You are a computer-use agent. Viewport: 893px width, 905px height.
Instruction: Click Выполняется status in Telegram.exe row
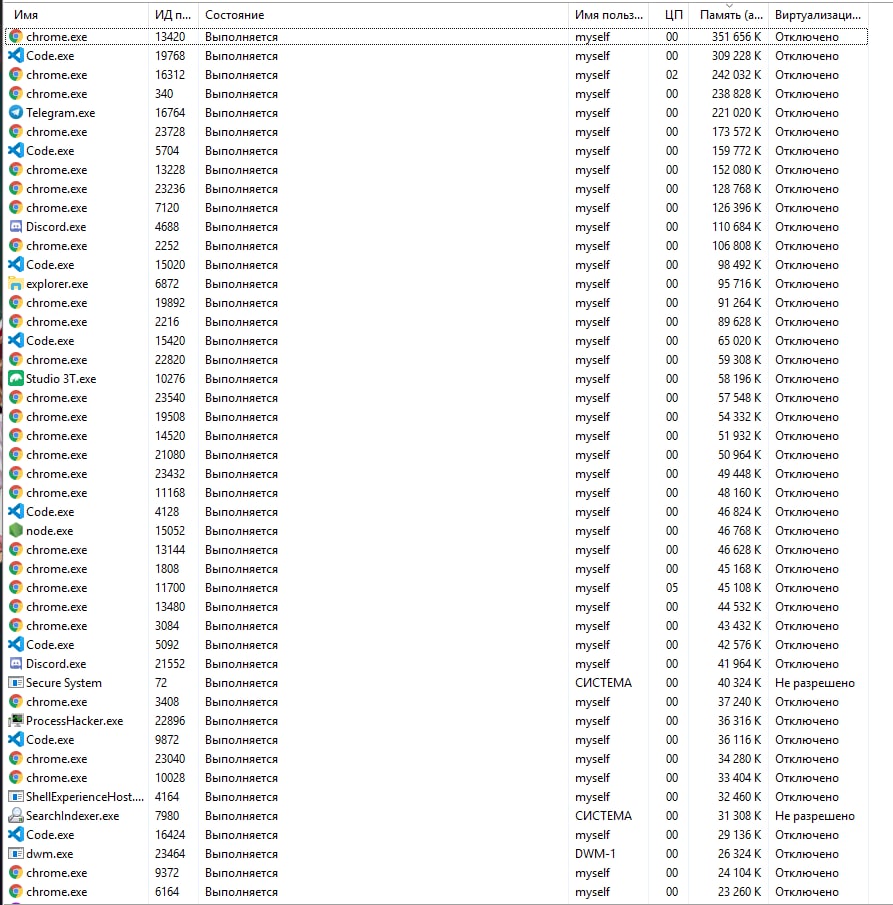(x=241, y=113)
